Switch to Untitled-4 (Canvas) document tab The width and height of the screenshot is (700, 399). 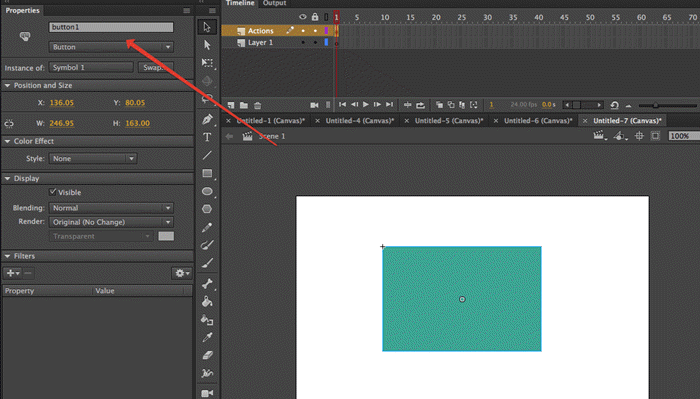click(x=359, y=121)
